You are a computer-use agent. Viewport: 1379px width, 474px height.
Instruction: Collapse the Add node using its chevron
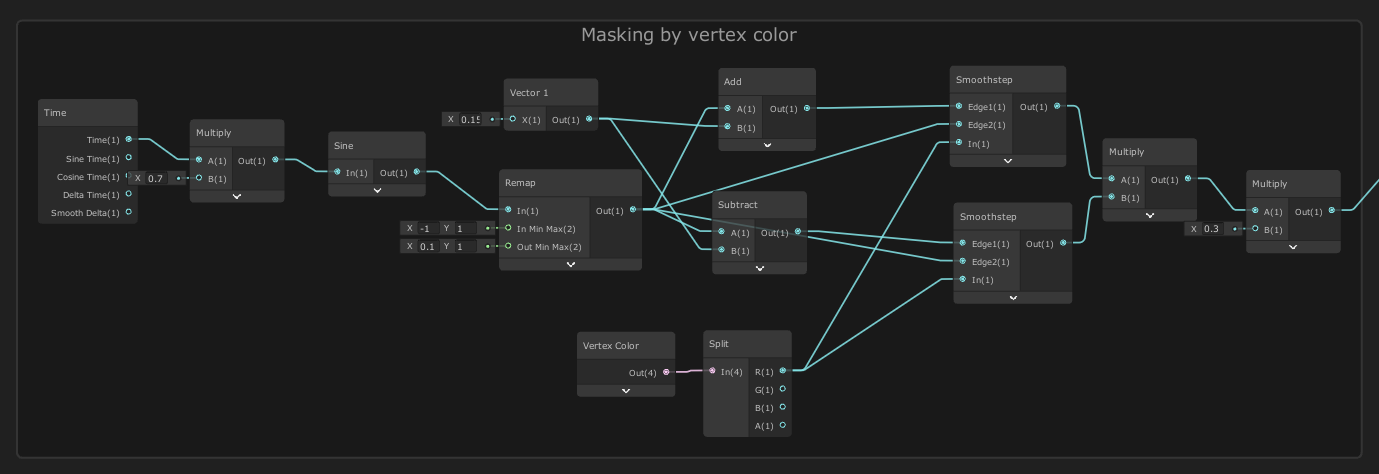767,144
